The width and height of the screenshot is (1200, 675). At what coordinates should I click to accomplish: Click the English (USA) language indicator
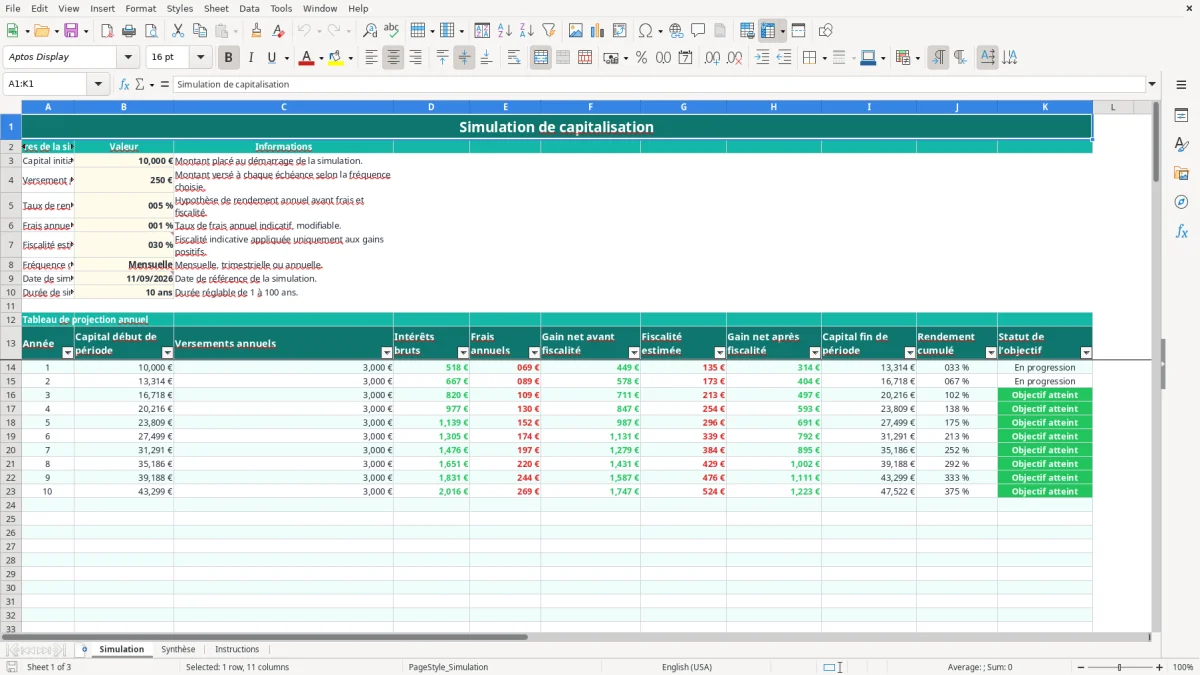pyautogui.click(x=687, y=667)
